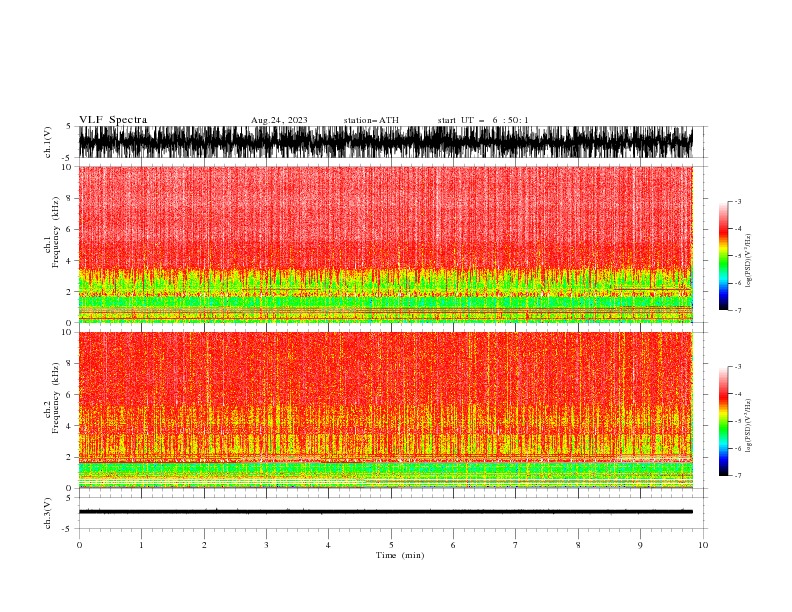Image resolution: width=792 pixels, height=612 pixels.
Task: Click the ch.1 waveform plot
Action: point(385,142)
